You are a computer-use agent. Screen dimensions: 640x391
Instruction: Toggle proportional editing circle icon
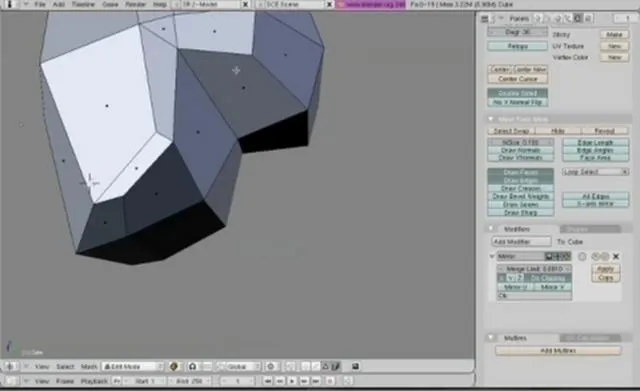(x=270, y=367)
